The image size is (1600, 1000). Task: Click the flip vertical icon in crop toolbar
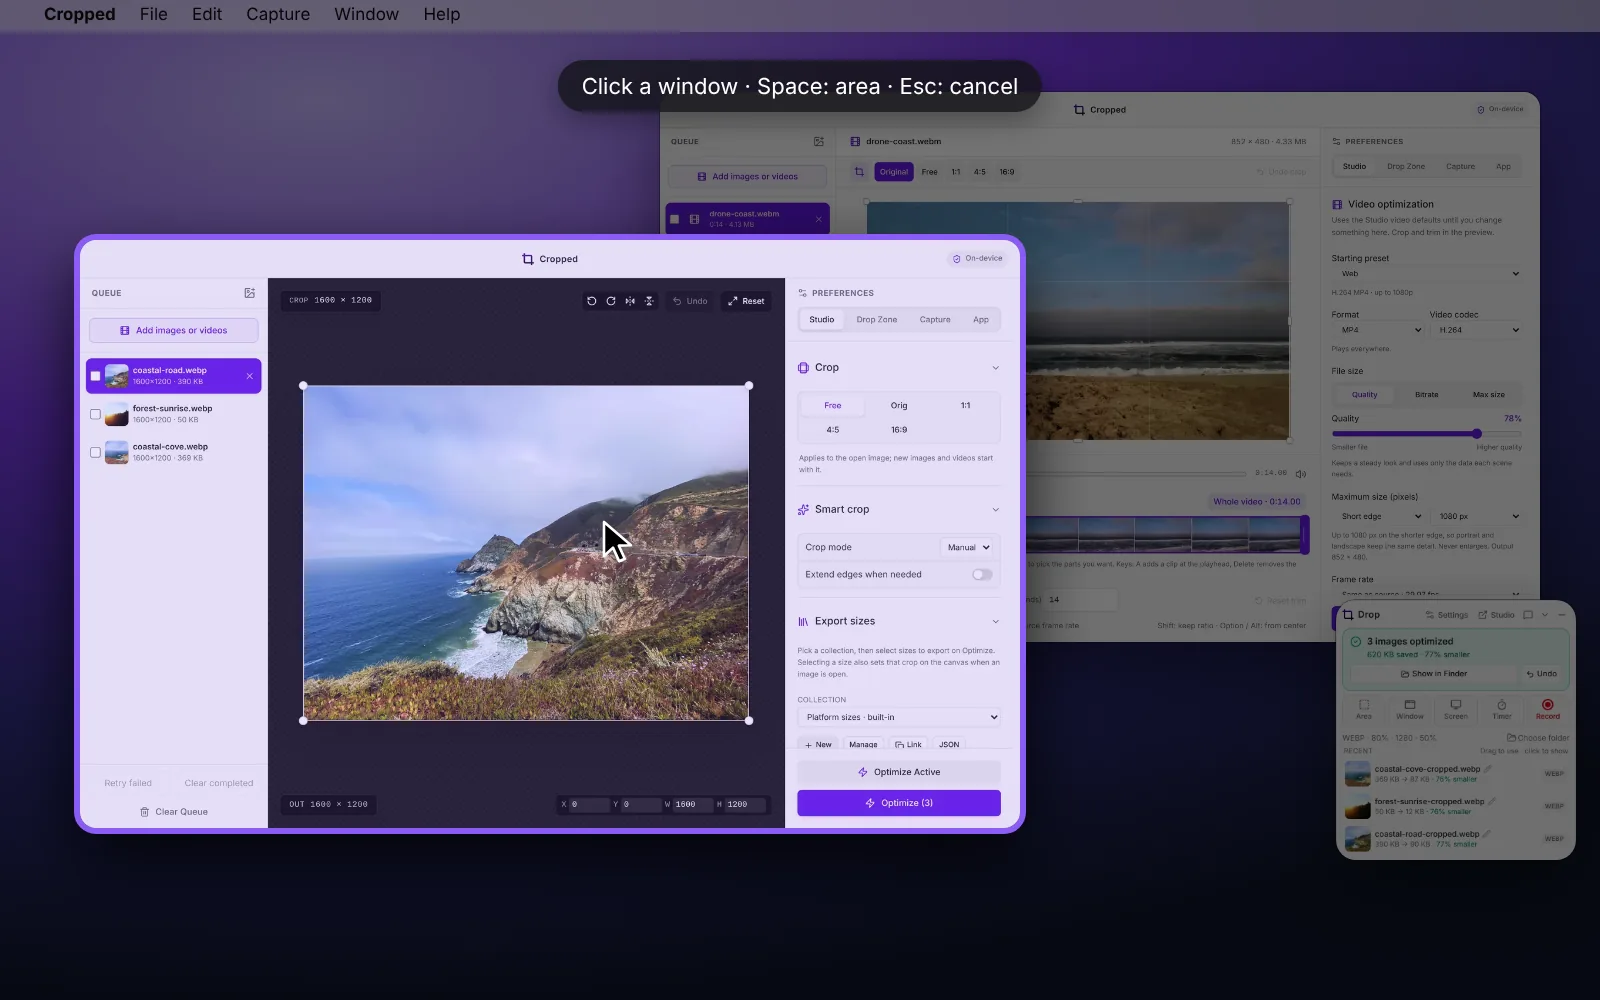649,301
